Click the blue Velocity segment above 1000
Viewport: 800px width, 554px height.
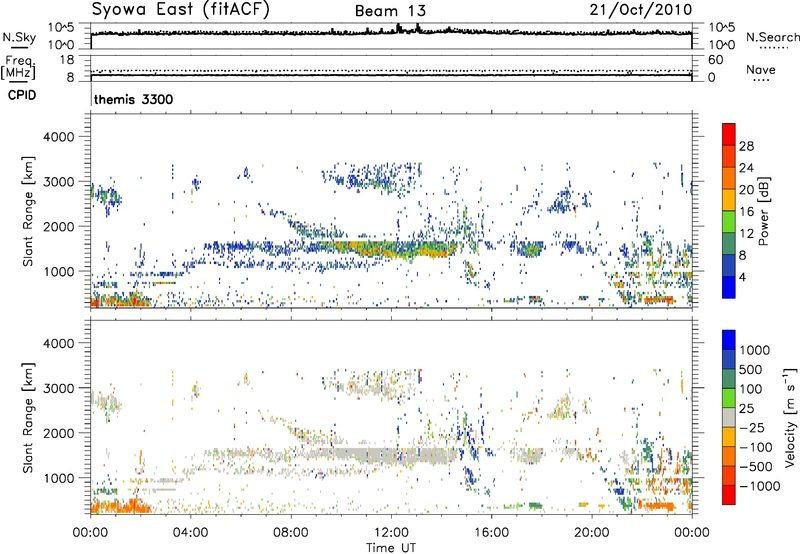coord(729,340)
